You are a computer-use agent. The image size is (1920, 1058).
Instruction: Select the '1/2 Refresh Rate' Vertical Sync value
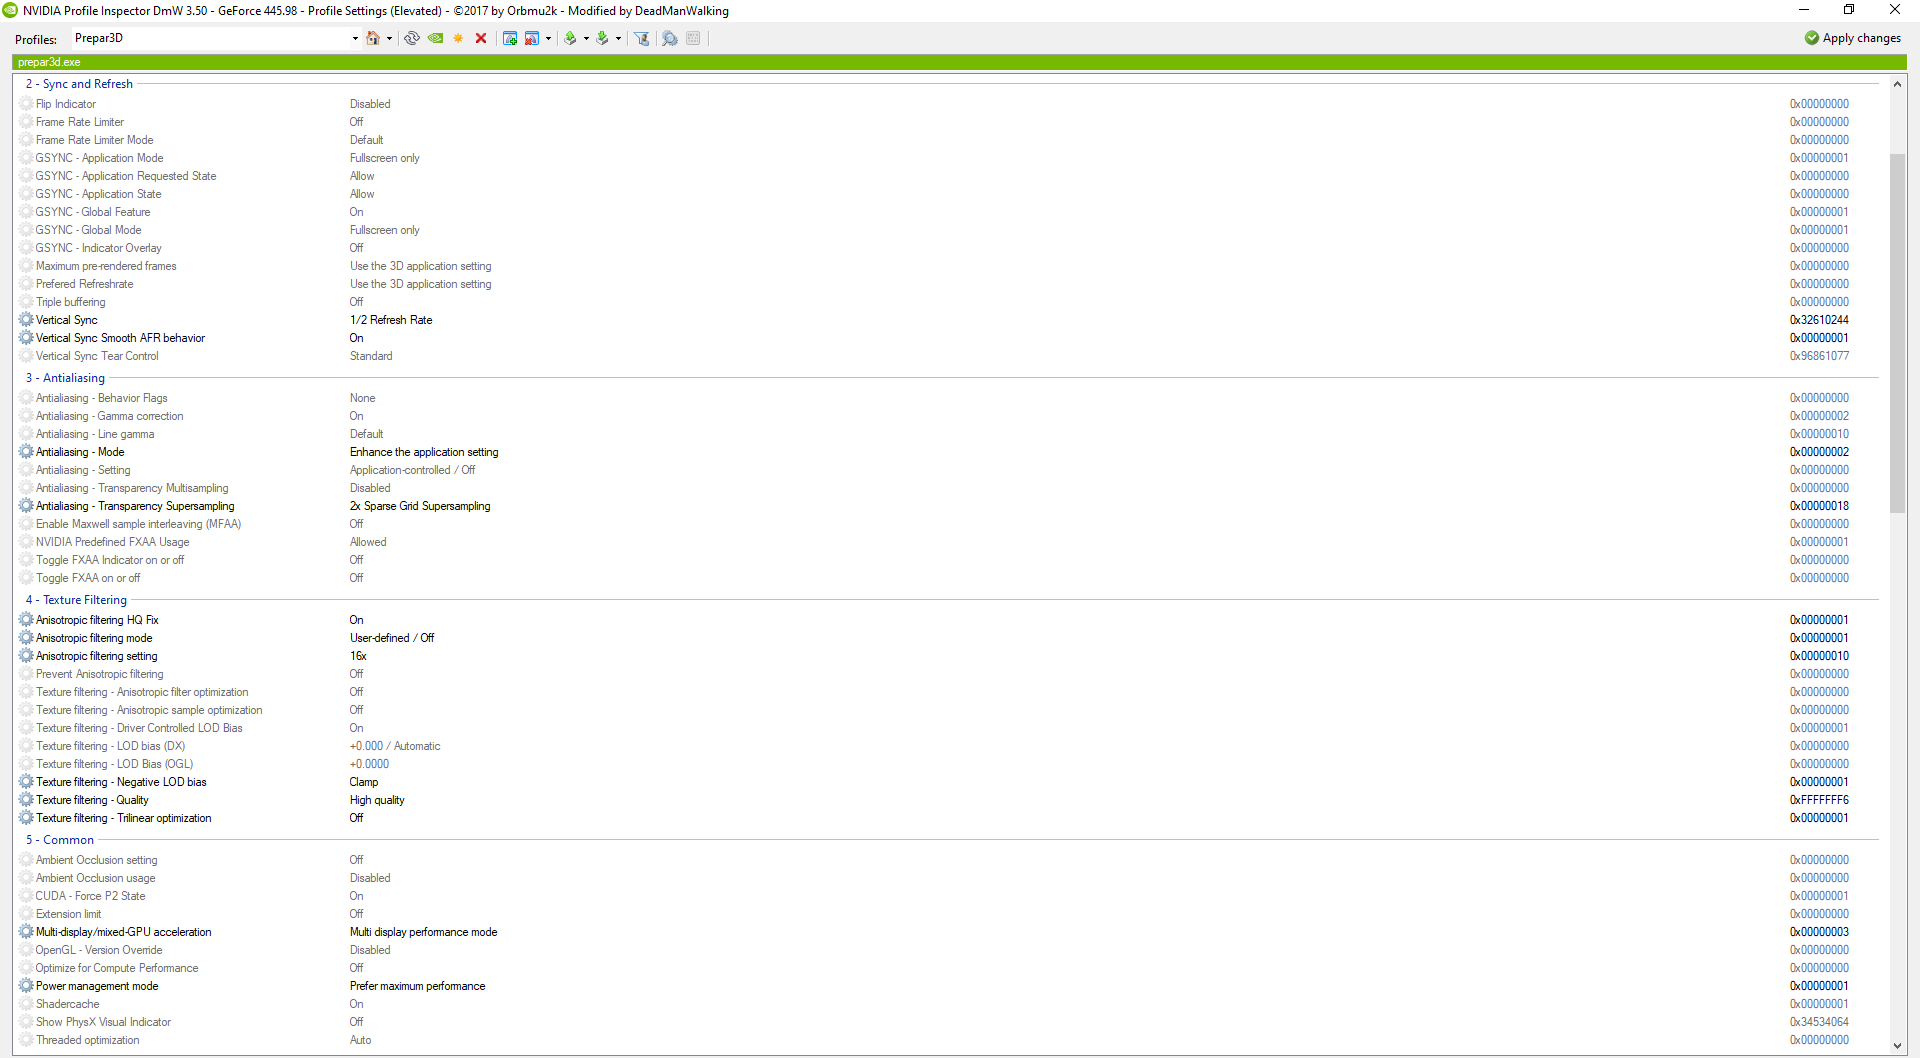click(391, 320)
